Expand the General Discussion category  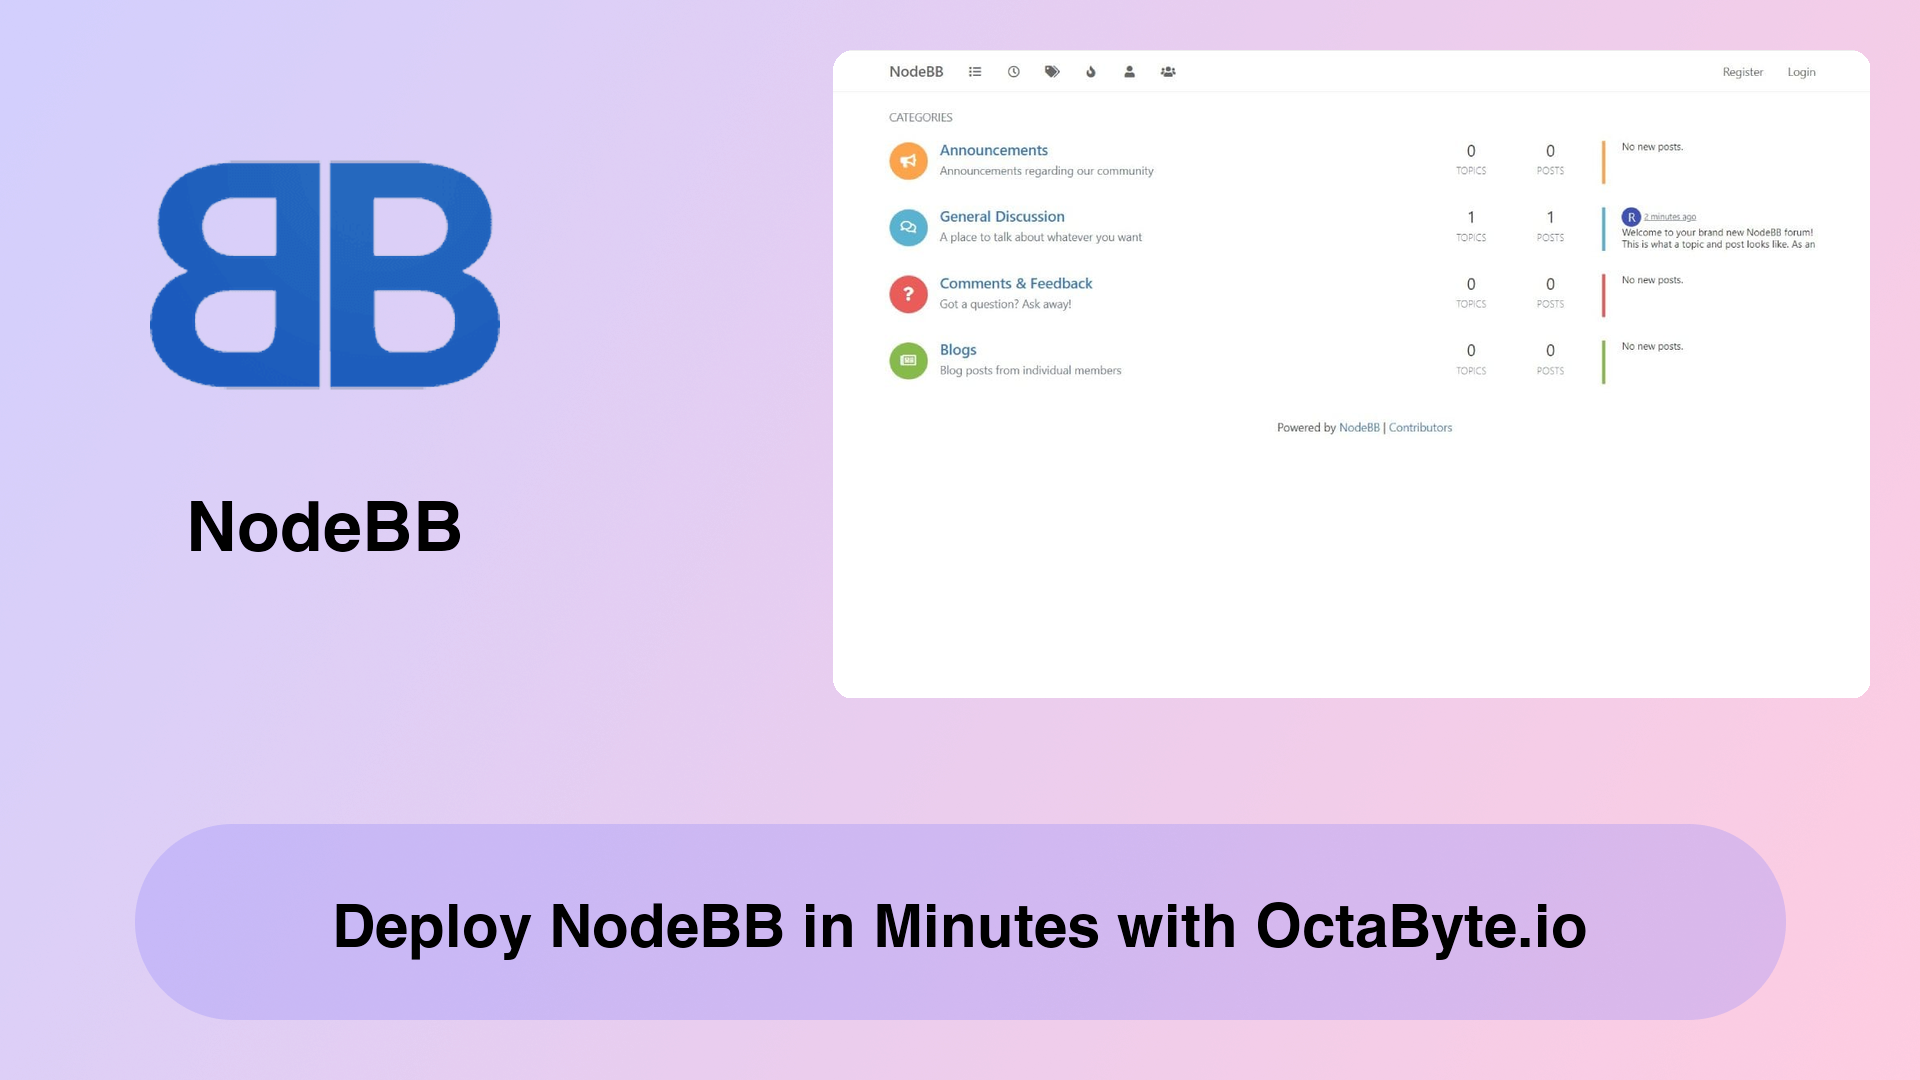click(1001, 216)
